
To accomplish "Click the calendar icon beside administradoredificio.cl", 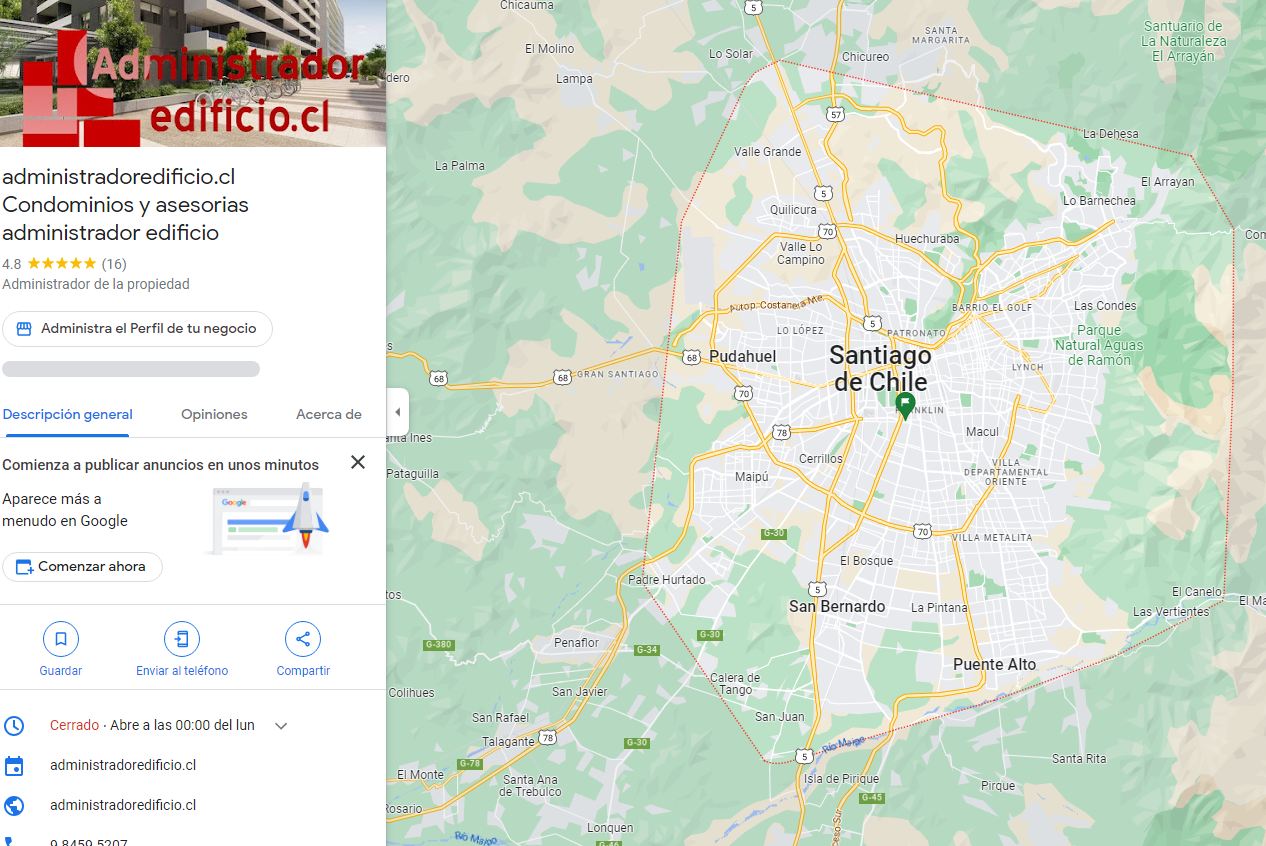I will [14, 766].
